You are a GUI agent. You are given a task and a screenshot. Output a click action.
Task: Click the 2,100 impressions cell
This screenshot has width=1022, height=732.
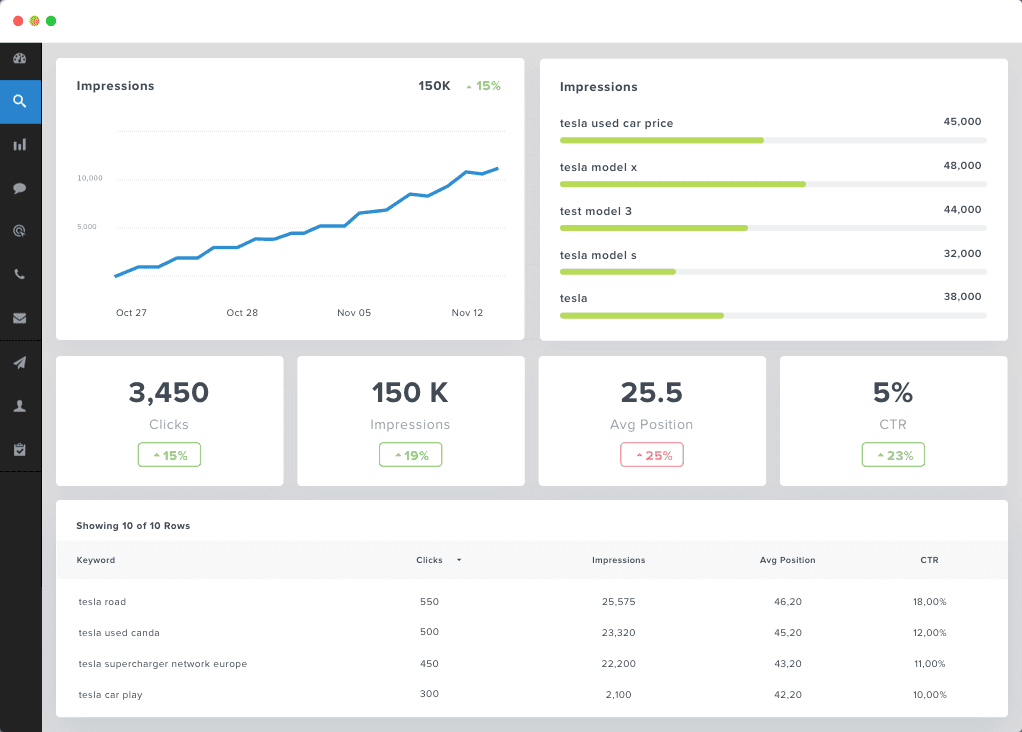(619, 694)
